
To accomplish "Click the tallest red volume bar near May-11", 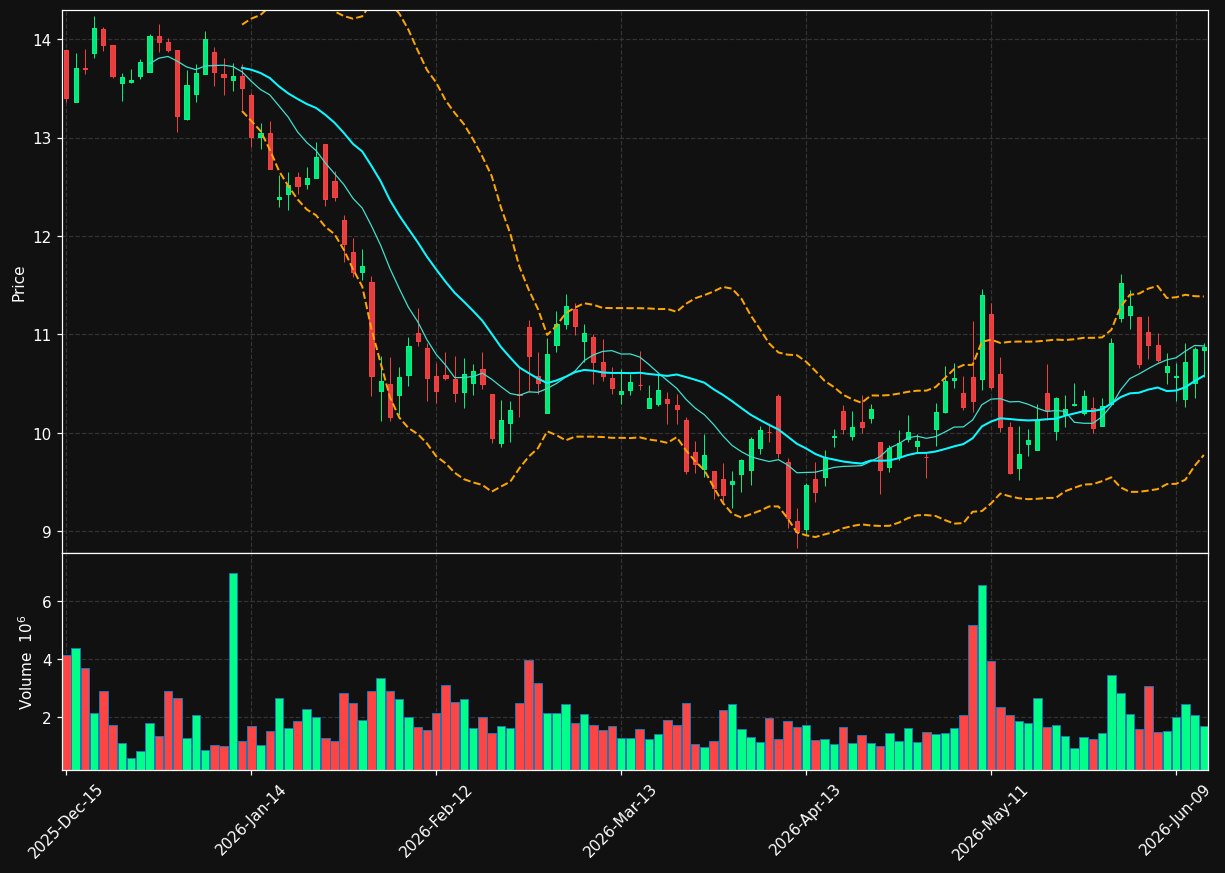I will [973, 697].
